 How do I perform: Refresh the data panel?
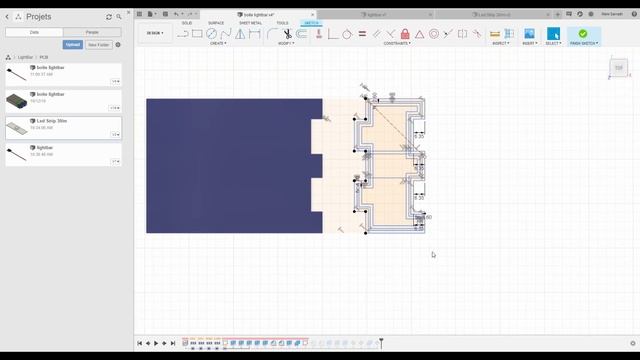[x=109, y=17]
